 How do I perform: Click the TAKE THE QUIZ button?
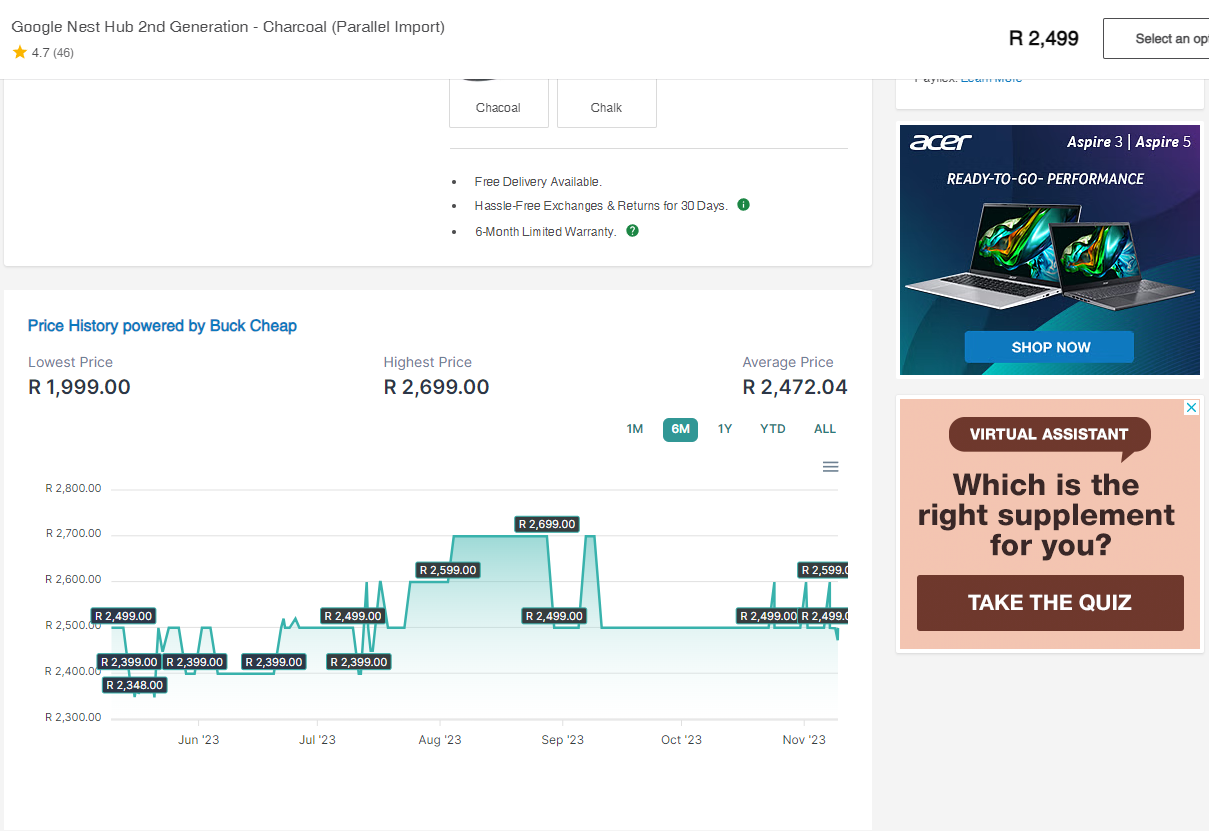click(1050, 603)
